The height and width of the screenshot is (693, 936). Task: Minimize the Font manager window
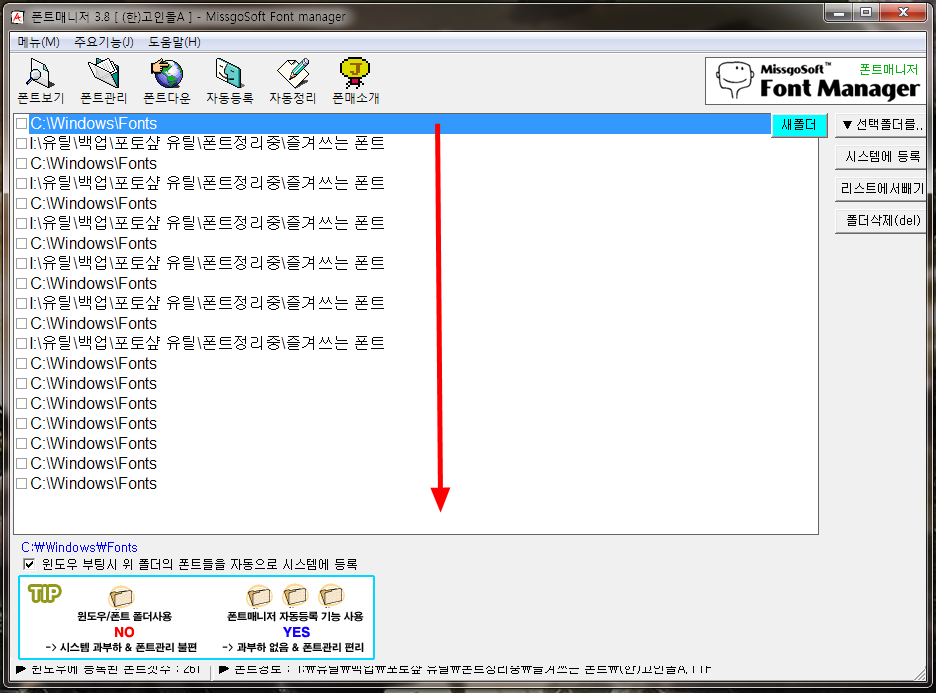pyautogui.click(x=839, y=13)
